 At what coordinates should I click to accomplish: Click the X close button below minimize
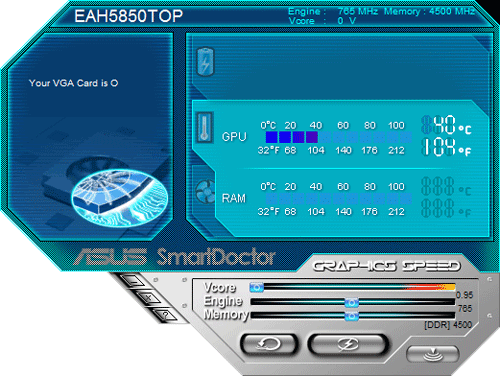[x=148, y=297]
